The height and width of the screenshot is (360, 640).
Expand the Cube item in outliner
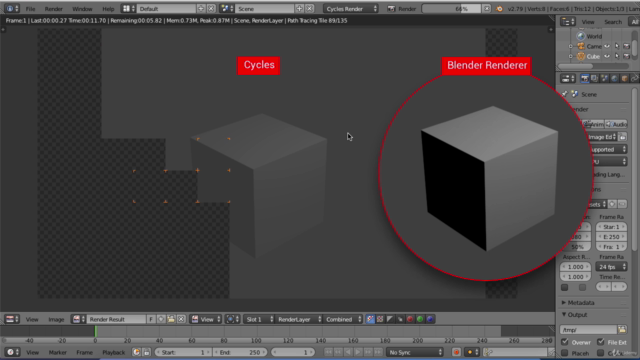[571, 56]
